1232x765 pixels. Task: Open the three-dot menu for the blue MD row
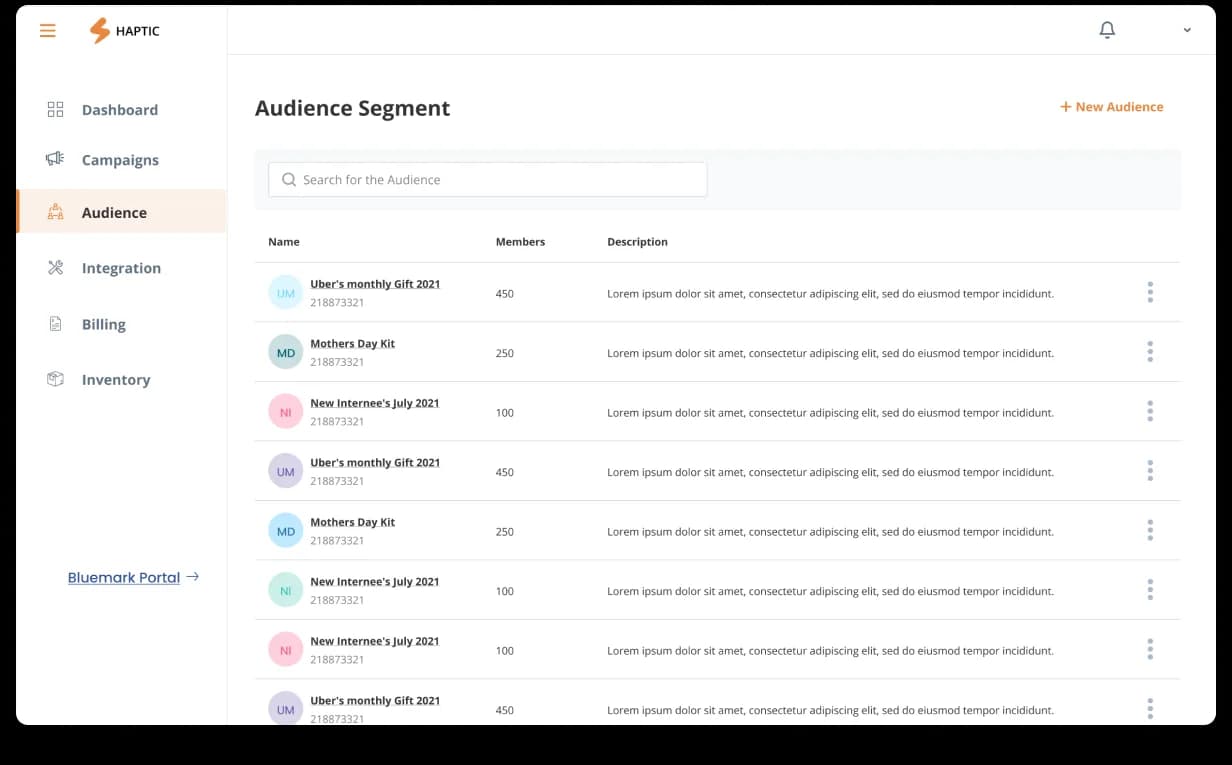click(1150, 530)
